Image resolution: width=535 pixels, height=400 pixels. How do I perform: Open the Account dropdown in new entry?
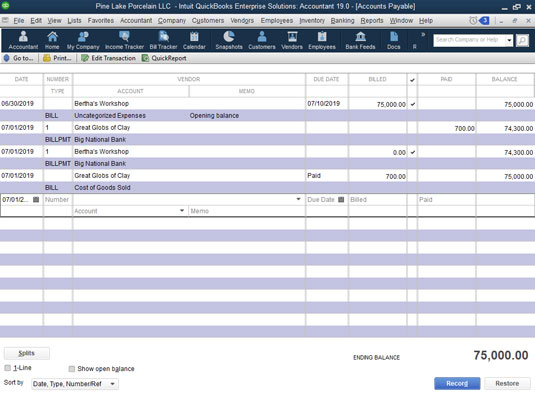pos(182,211)
